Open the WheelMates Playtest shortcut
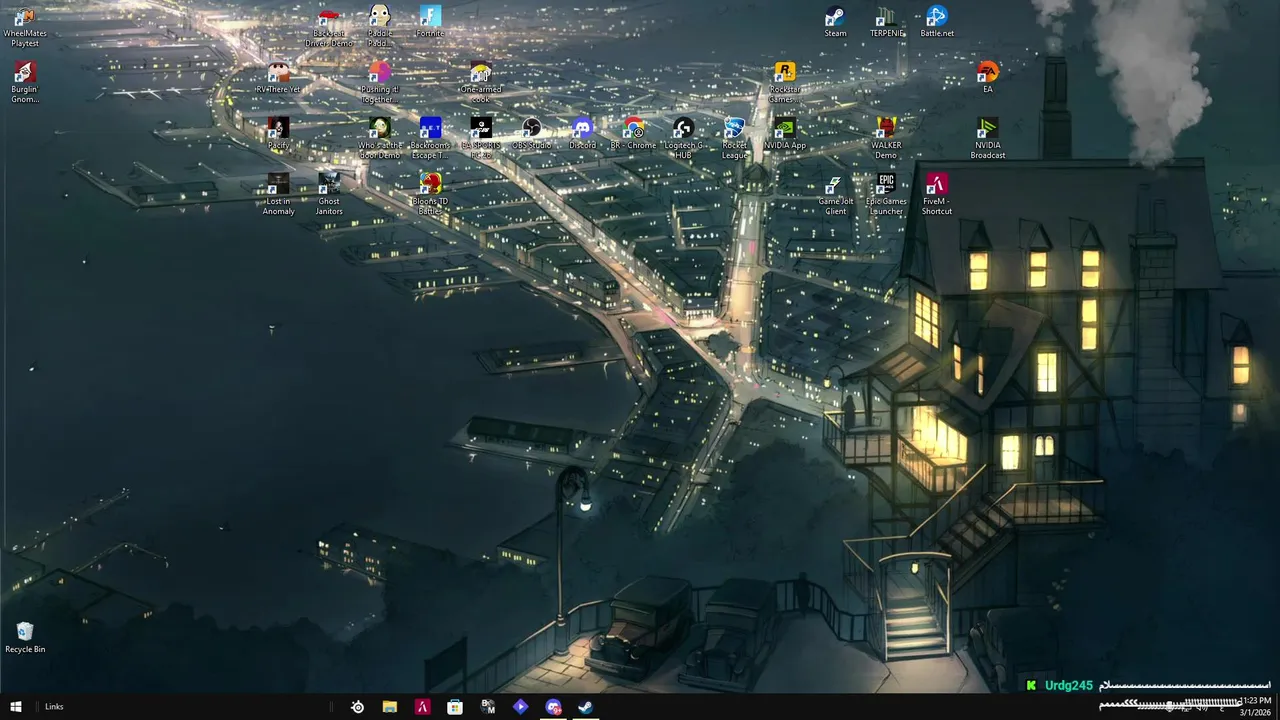 (x=25, y=27)
